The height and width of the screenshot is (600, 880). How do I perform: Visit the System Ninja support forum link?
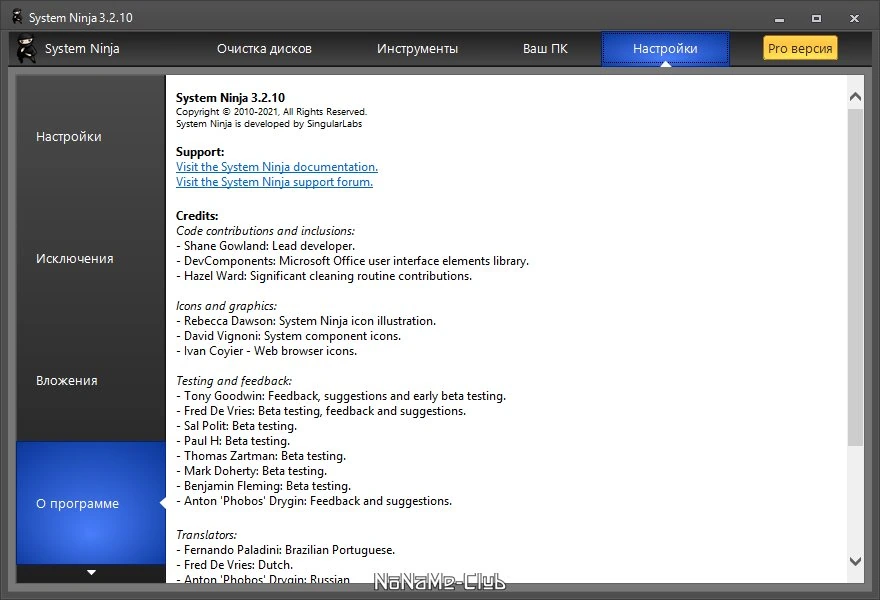tap(274, 182)
